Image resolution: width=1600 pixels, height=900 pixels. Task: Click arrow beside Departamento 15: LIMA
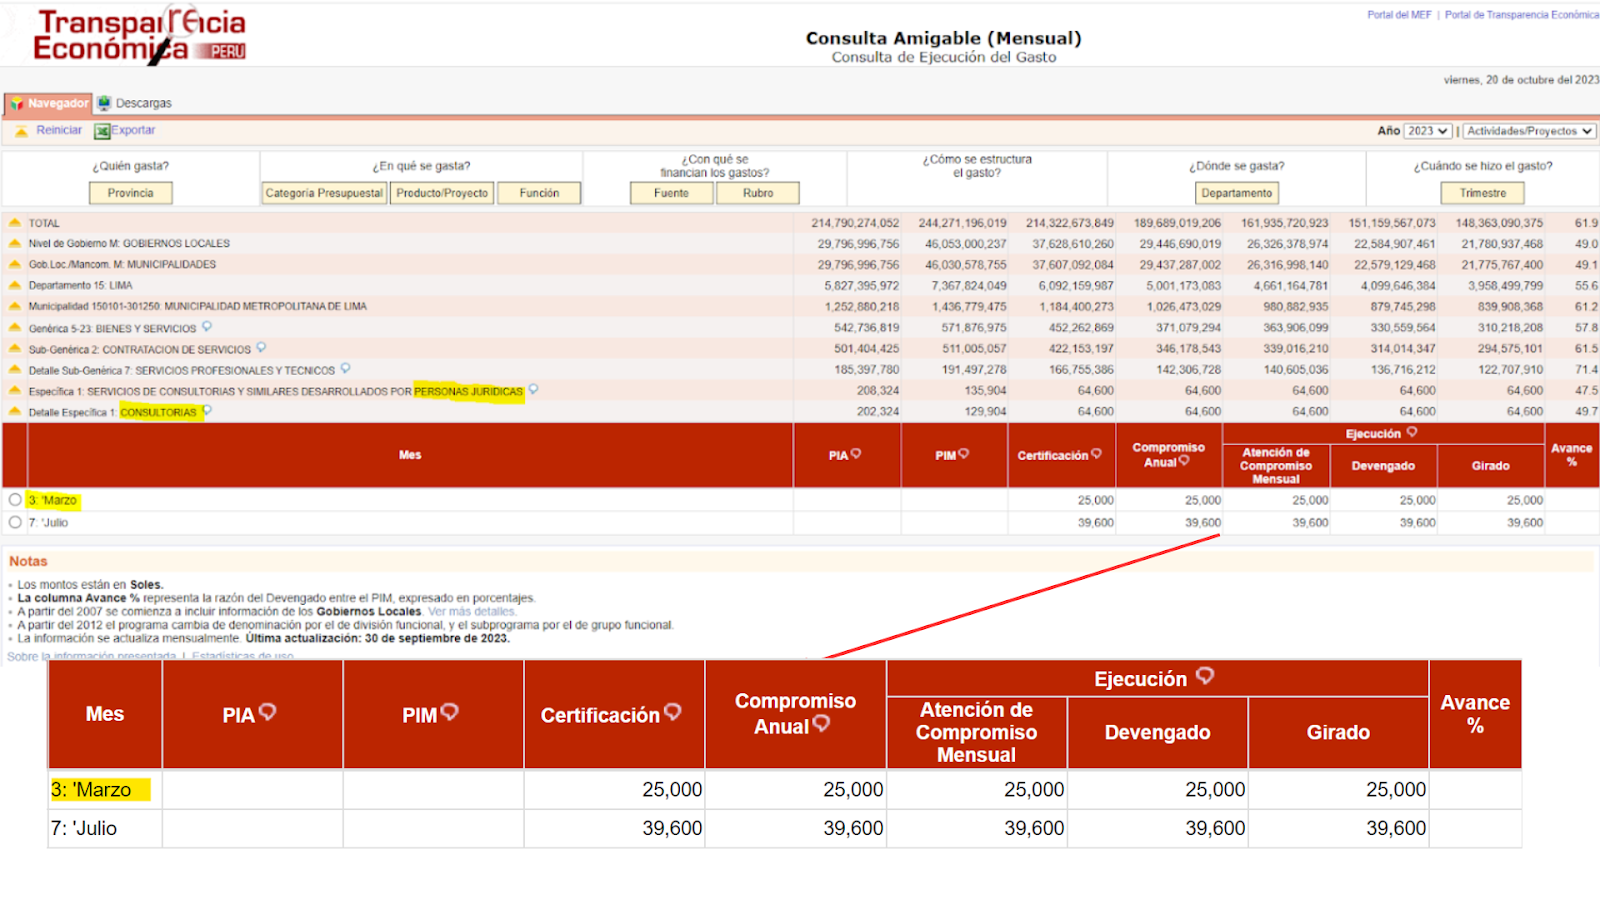click(x=15, y=285)
